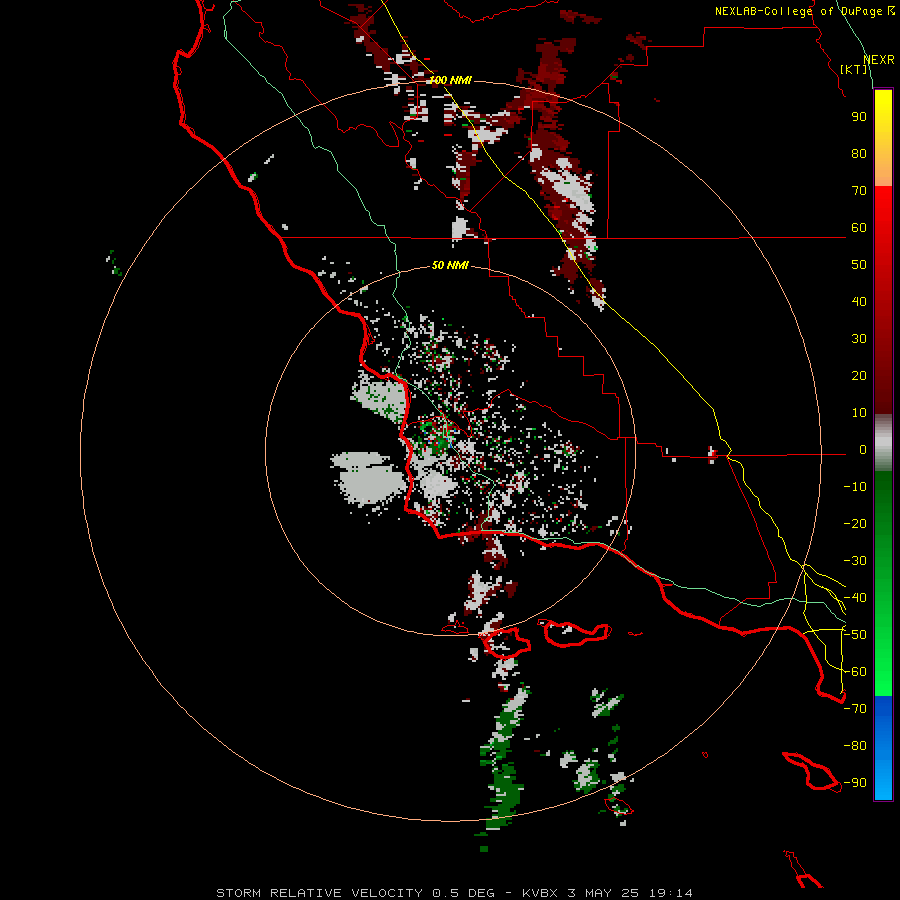
Task: Click the 'STORM RELATIVE VELOCITY 0.5 DEG' title text
Action: (355, 893)
